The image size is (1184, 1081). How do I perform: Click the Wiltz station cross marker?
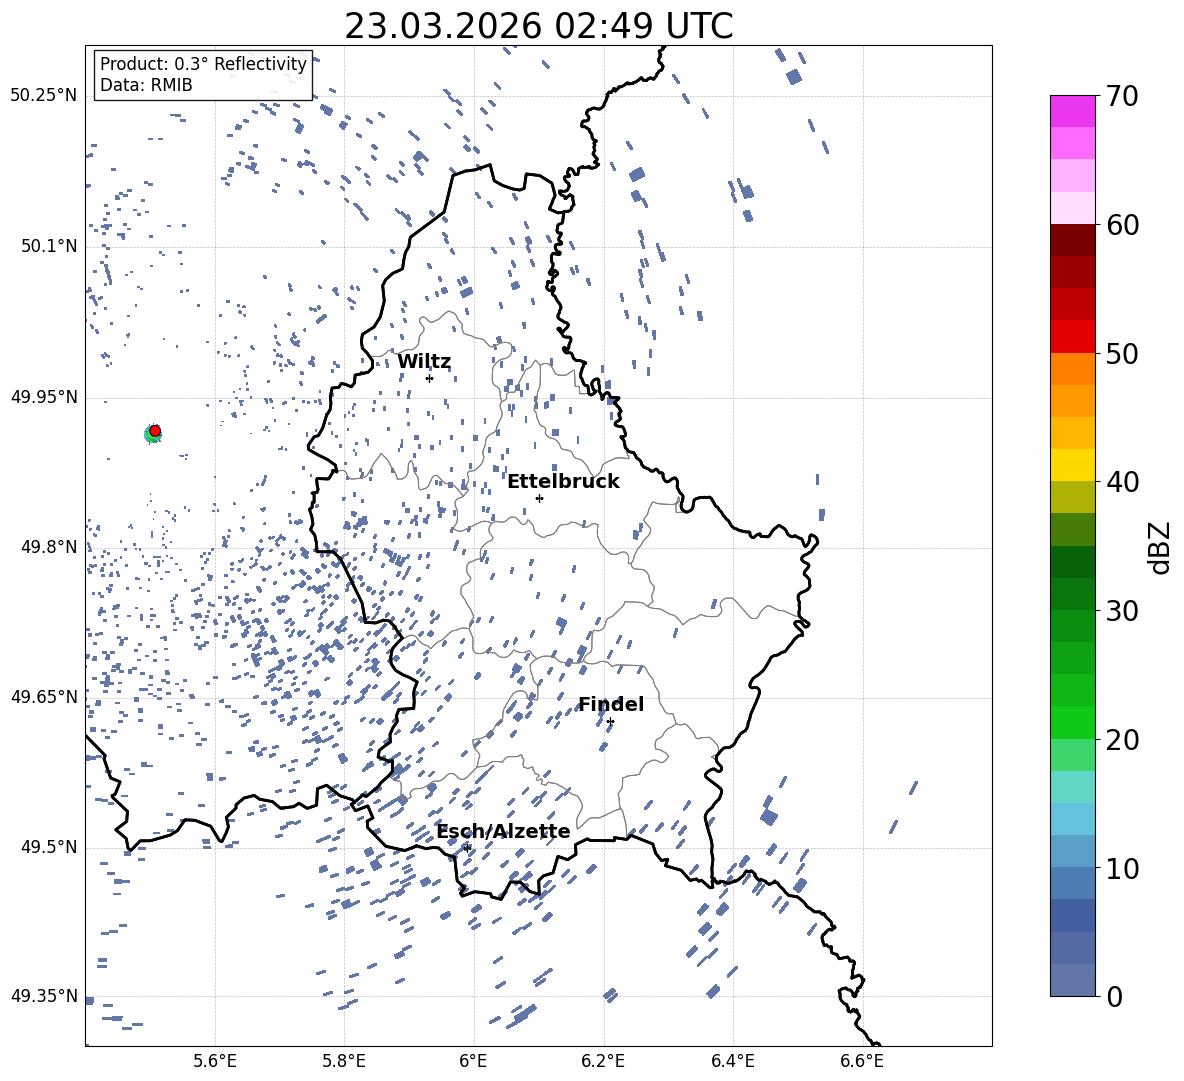(429, 378)
